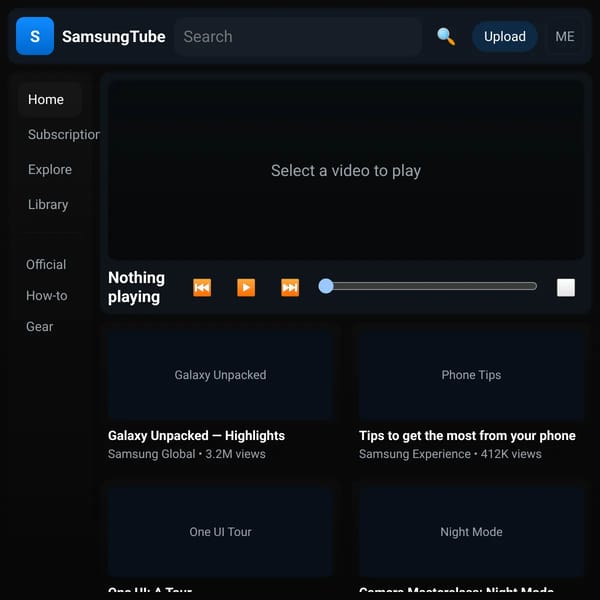Skip to the previous track
600x600 pixels.
[x=202, y=287]
